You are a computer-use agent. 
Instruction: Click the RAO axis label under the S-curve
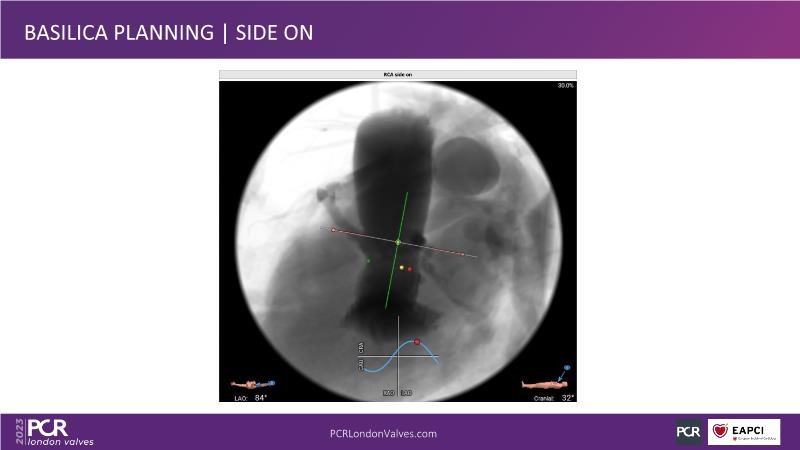point(388,393)
